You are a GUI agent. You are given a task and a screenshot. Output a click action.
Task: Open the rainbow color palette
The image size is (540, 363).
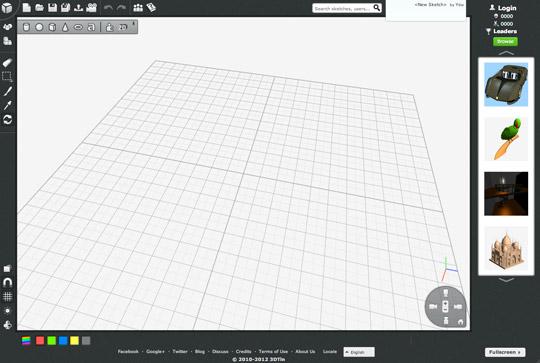tap(26, 341)
